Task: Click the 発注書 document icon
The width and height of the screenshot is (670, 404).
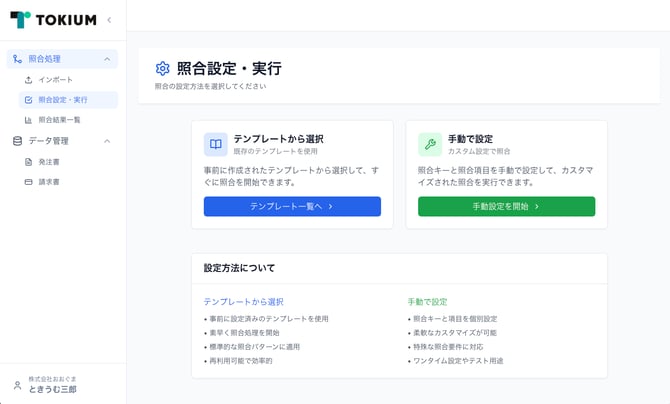Action: 28,161
